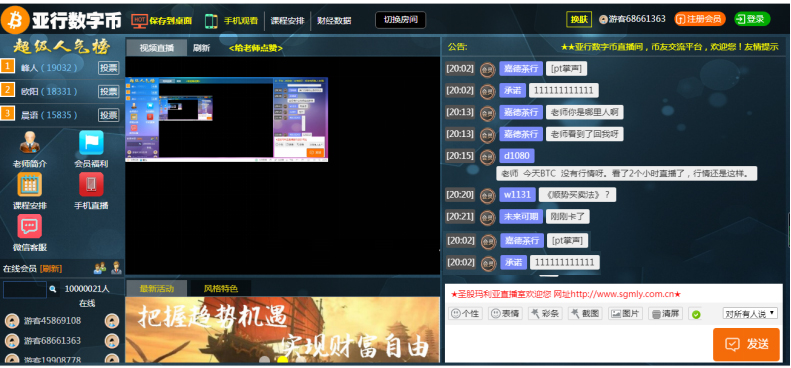Click message 老师看到了回我呀
Image resolution: width=791 pixels, height=368 pixels.
(x=585, y=134)
